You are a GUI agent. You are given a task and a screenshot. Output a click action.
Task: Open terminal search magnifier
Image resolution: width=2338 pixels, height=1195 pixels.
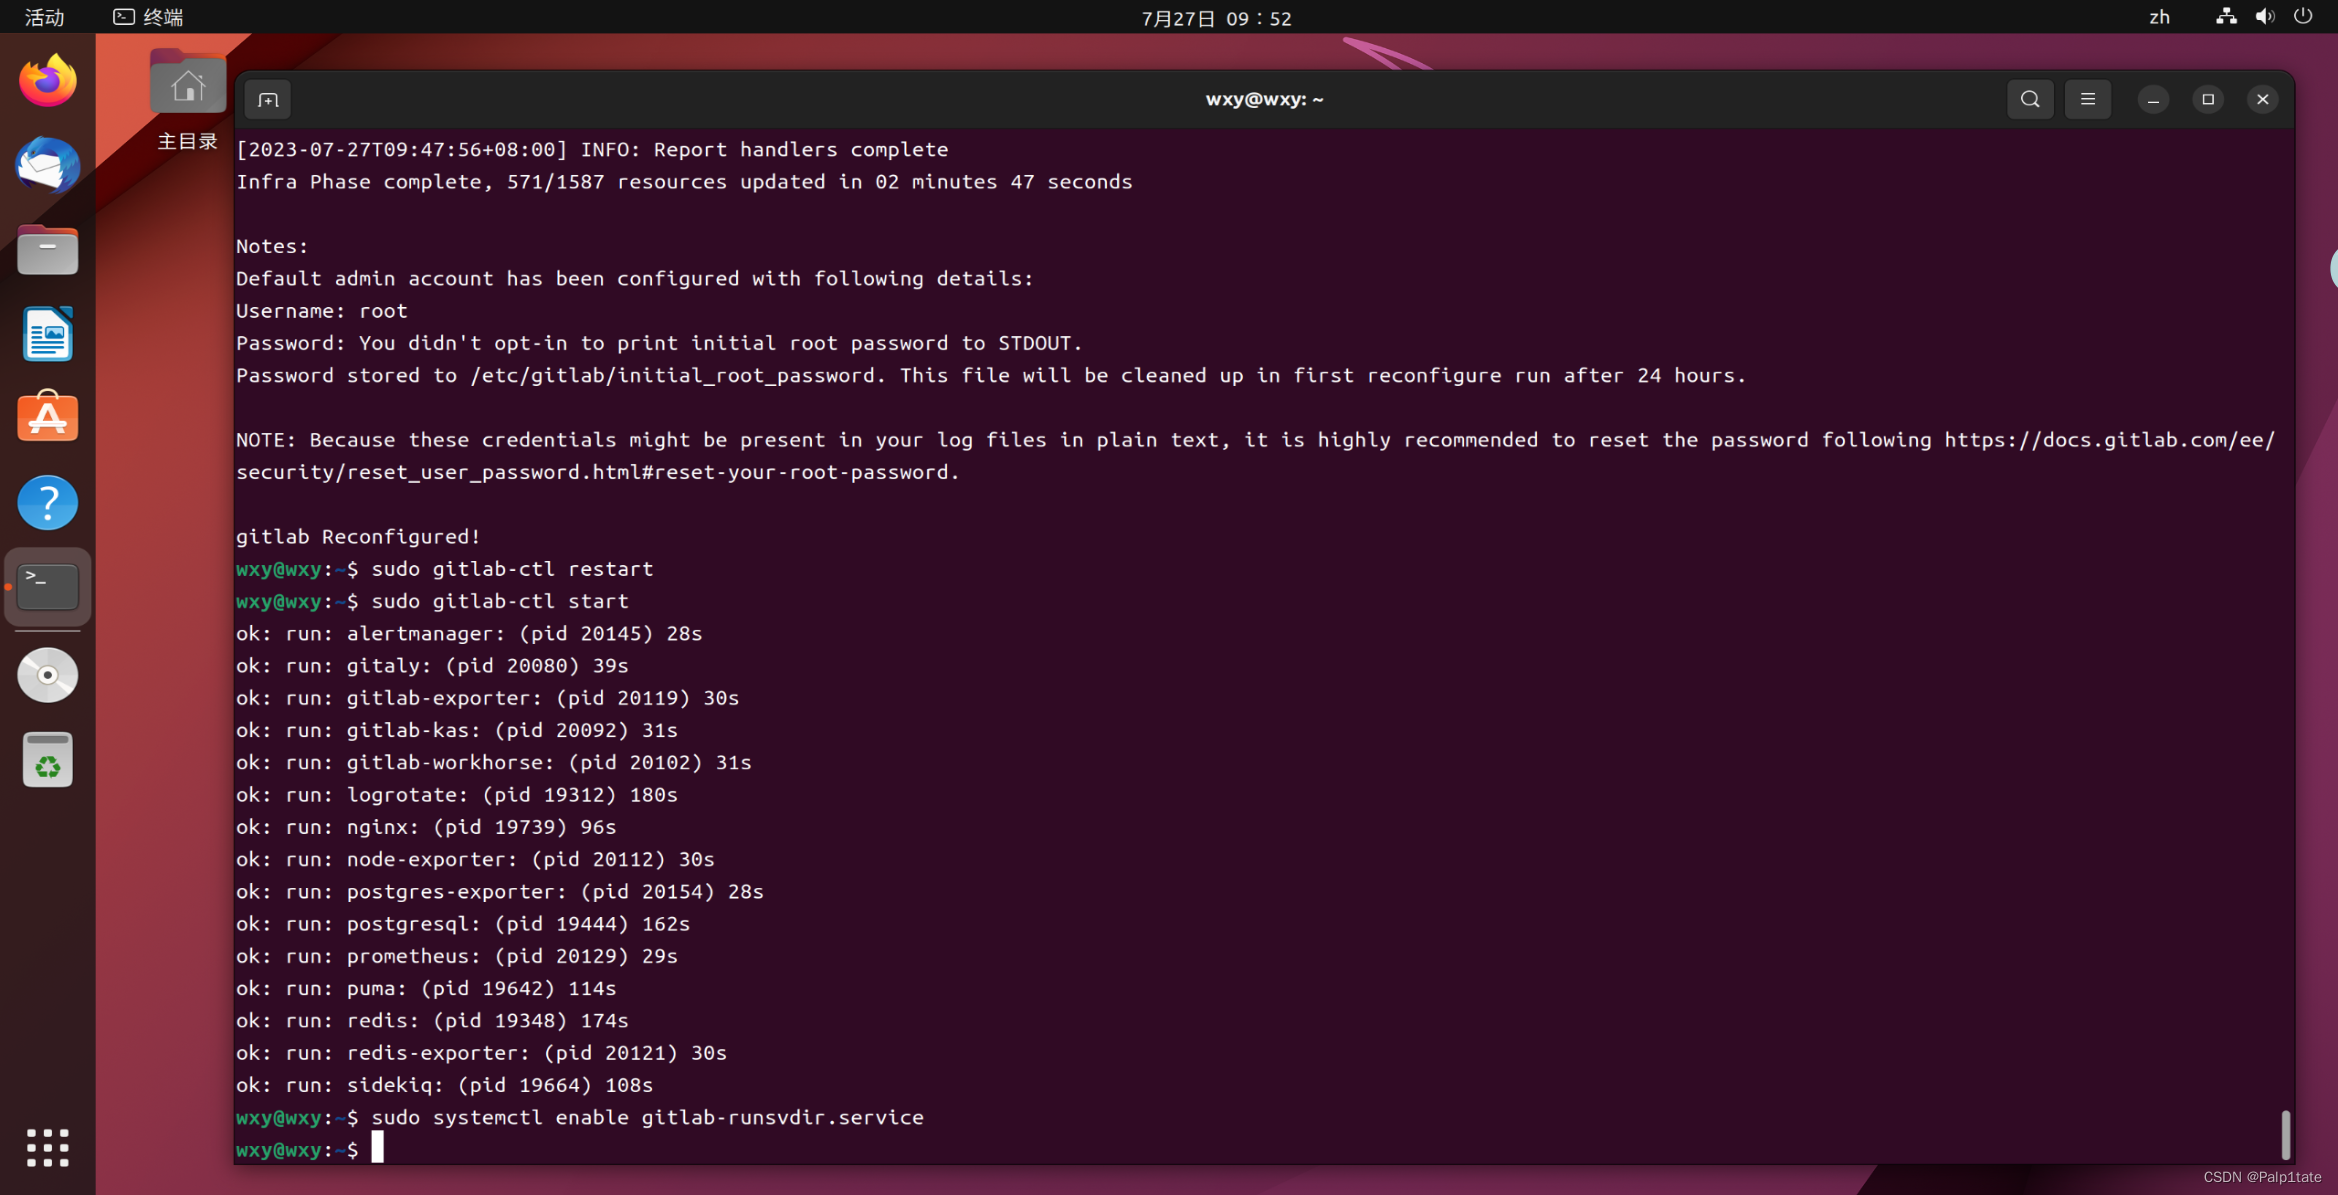pyautogui.click(x=2030, y=99)
